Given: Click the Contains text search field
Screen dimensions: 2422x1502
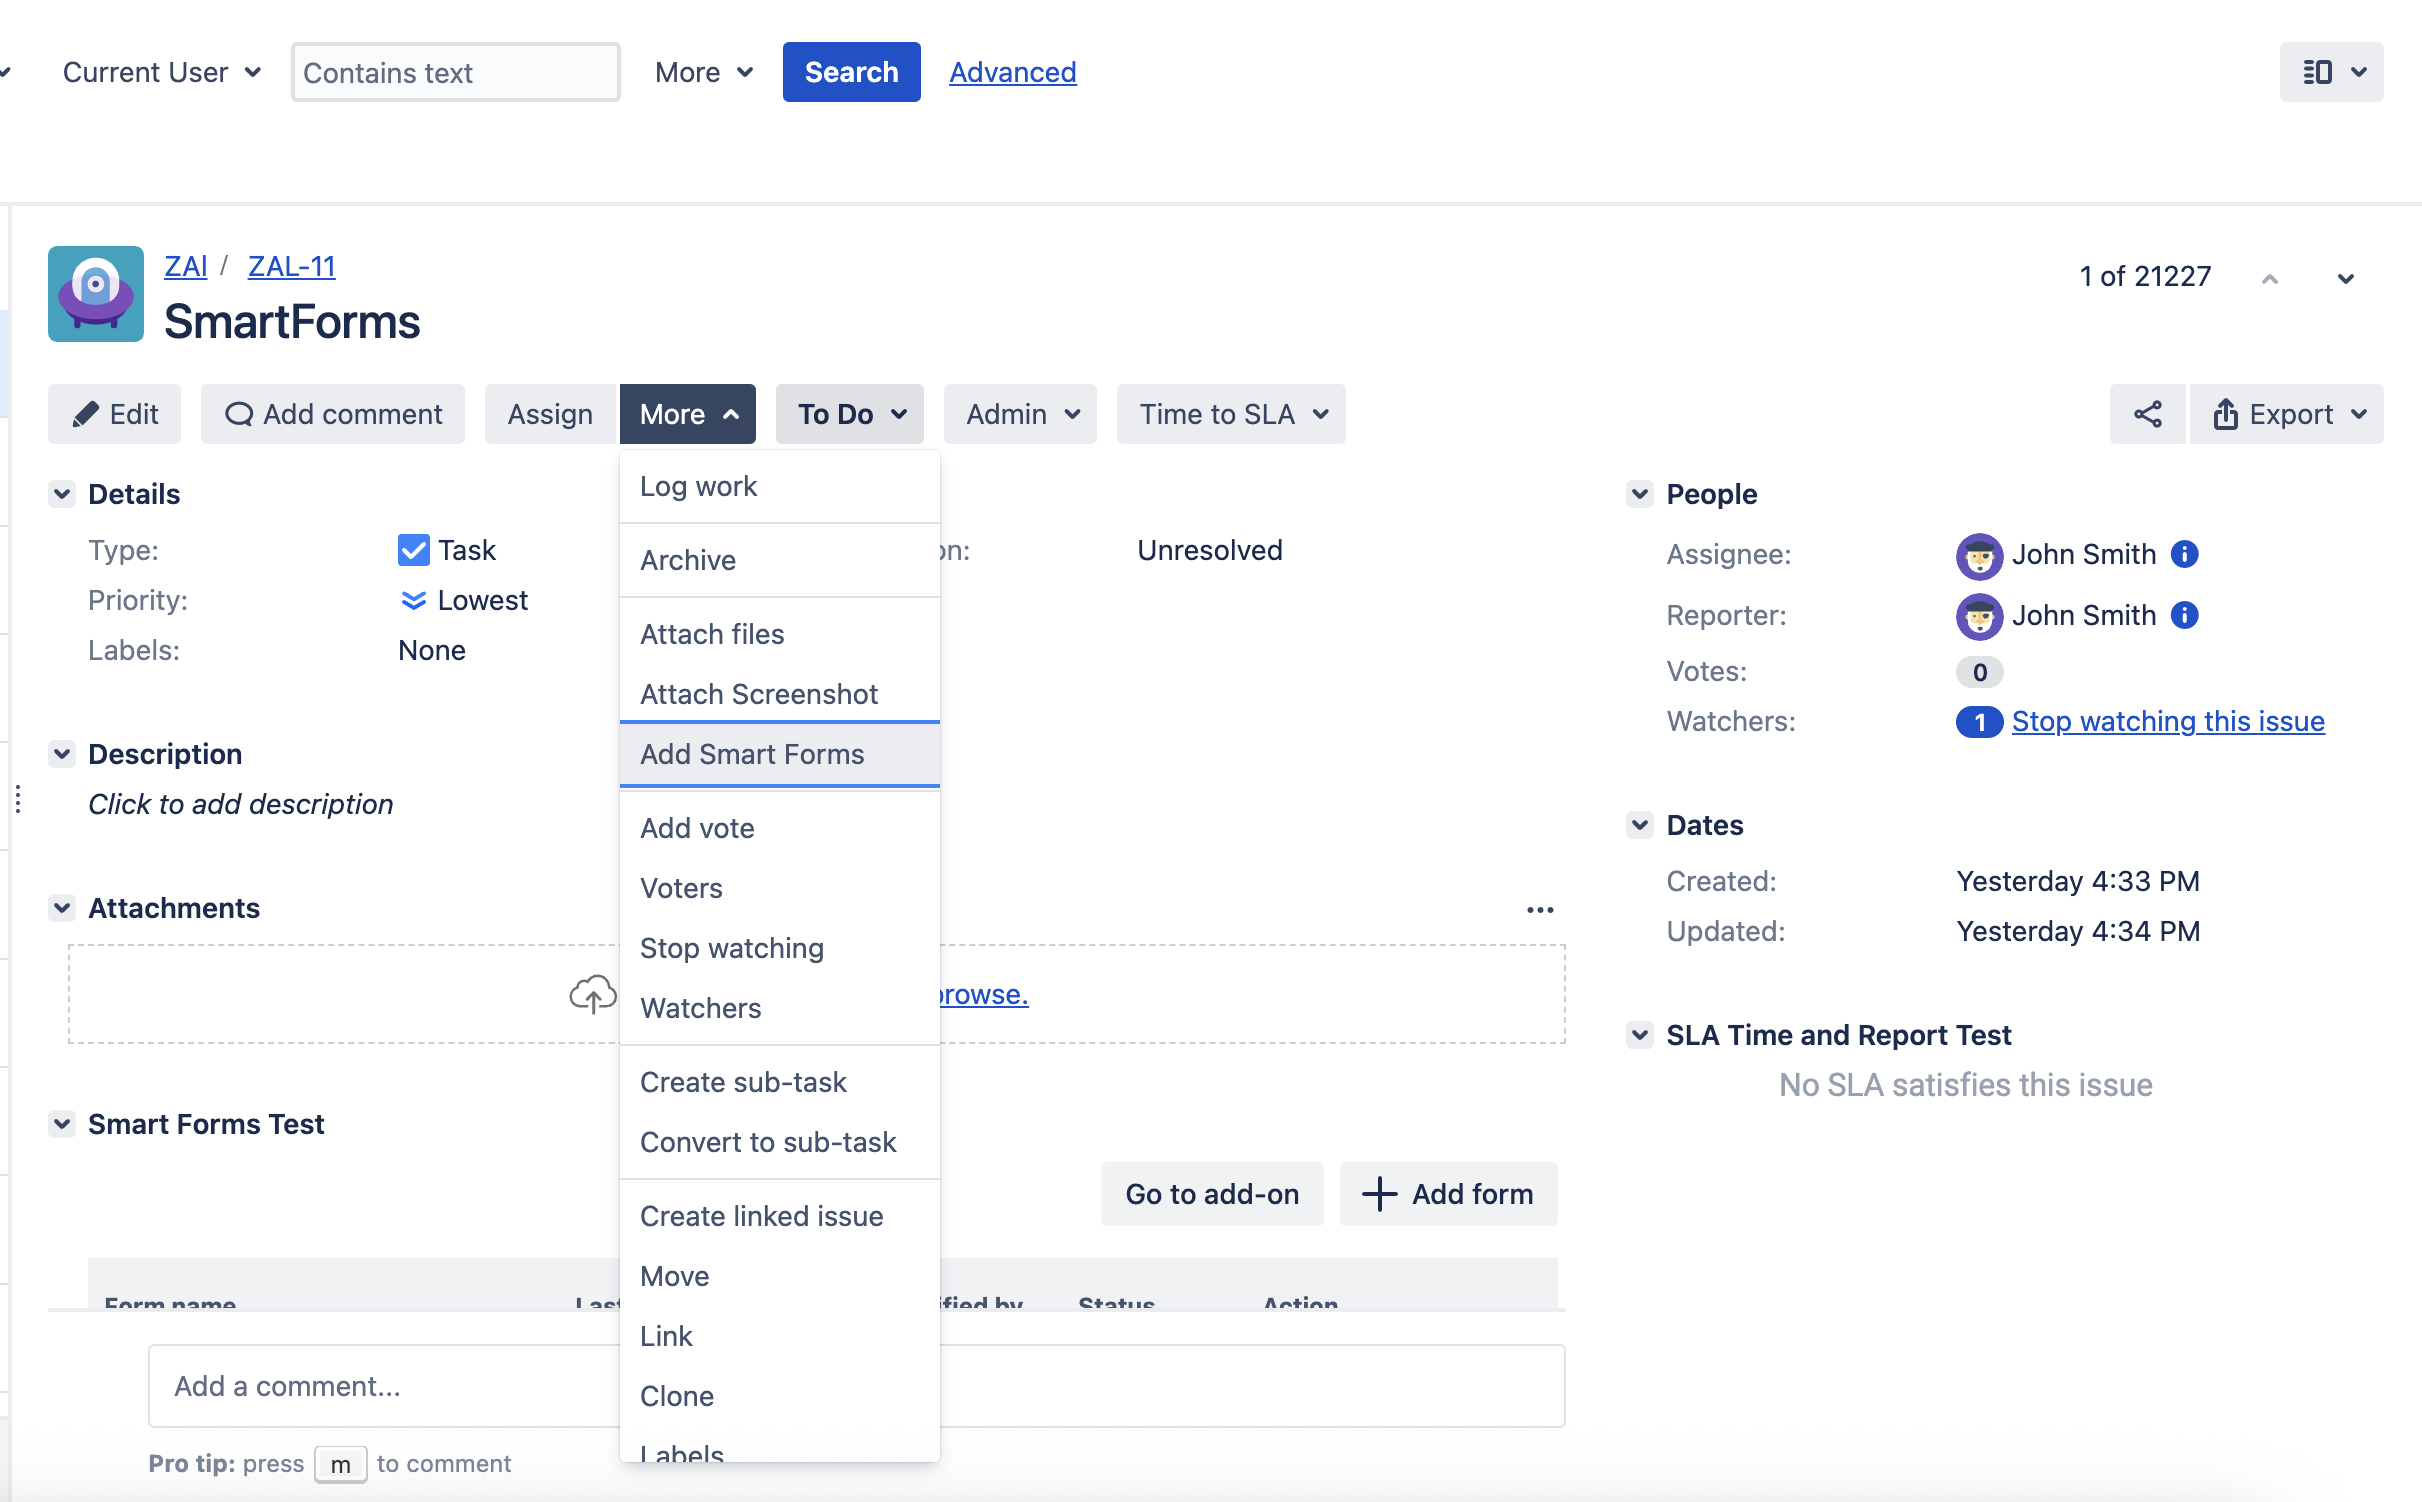Looking at the screenshot, I should (456, 72).
